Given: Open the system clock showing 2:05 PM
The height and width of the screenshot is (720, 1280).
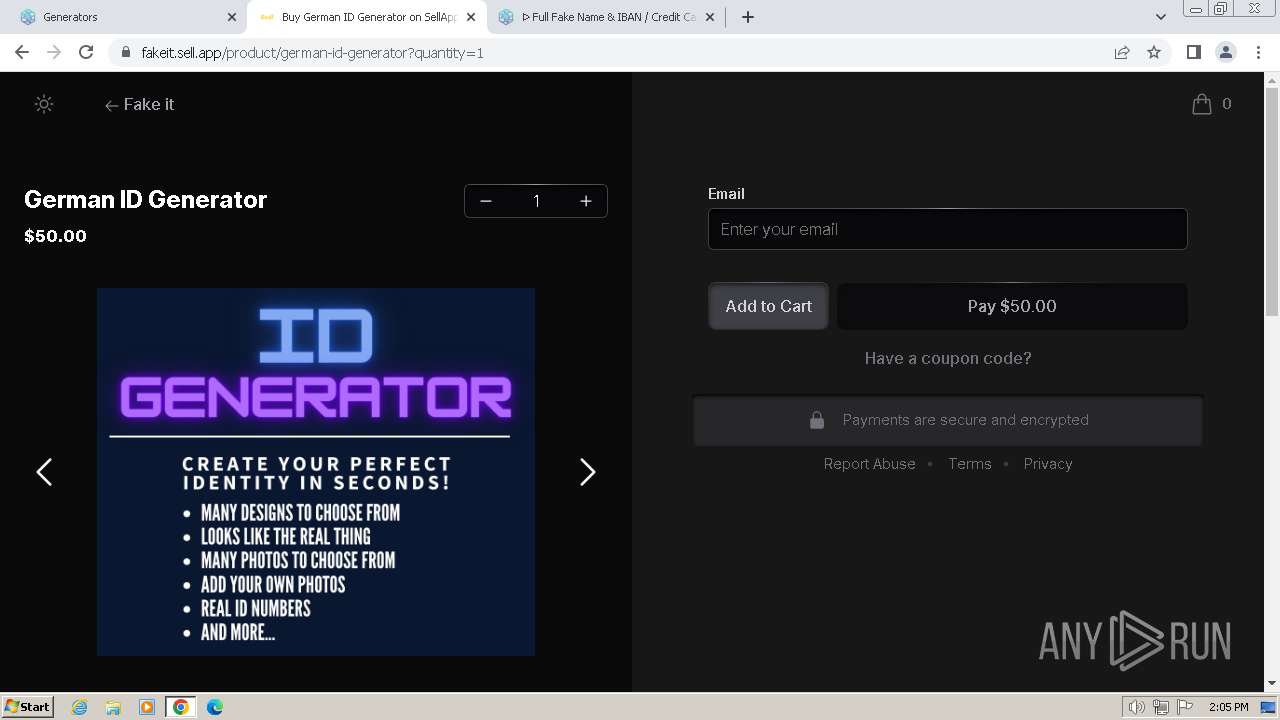Looking at the screenshot, I should click(1228, 707).
